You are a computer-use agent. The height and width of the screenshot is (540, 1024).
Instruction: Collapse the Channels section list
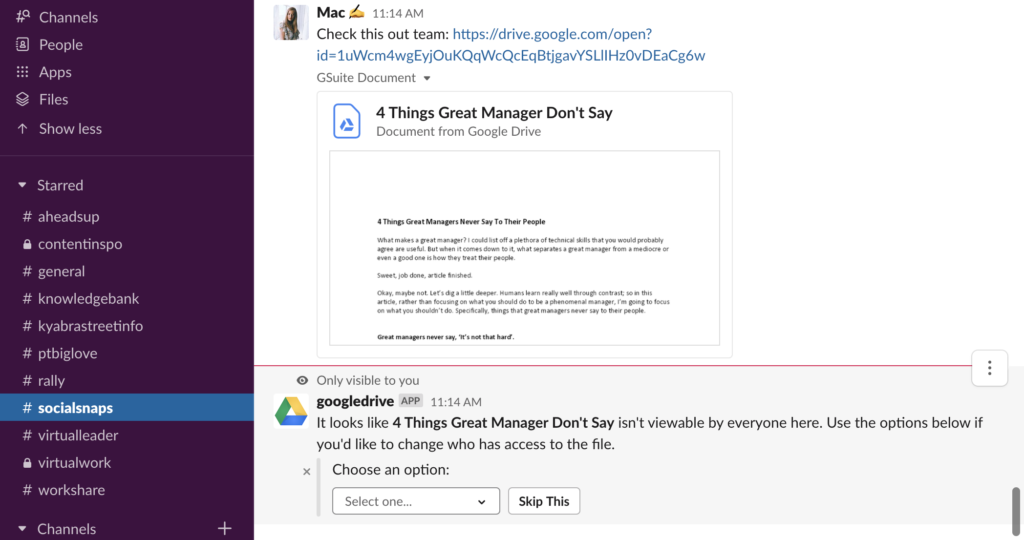(22, 529)
